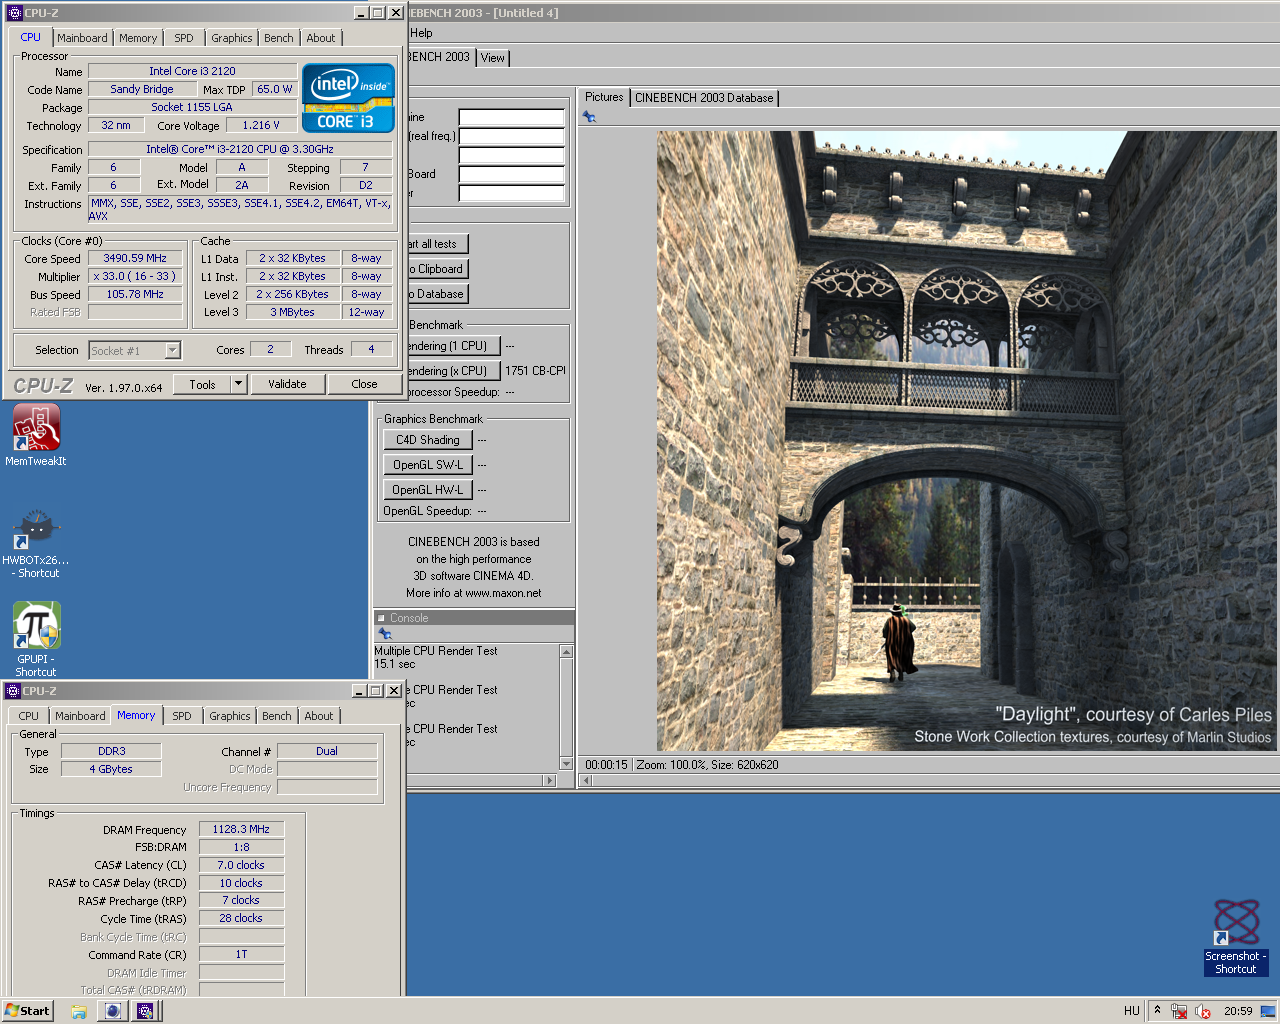Image resolution: width=1280 pixels, height=1024 pixels.
Task: Open the Bench tab in top CPU-Z
Action: (279, 38)
